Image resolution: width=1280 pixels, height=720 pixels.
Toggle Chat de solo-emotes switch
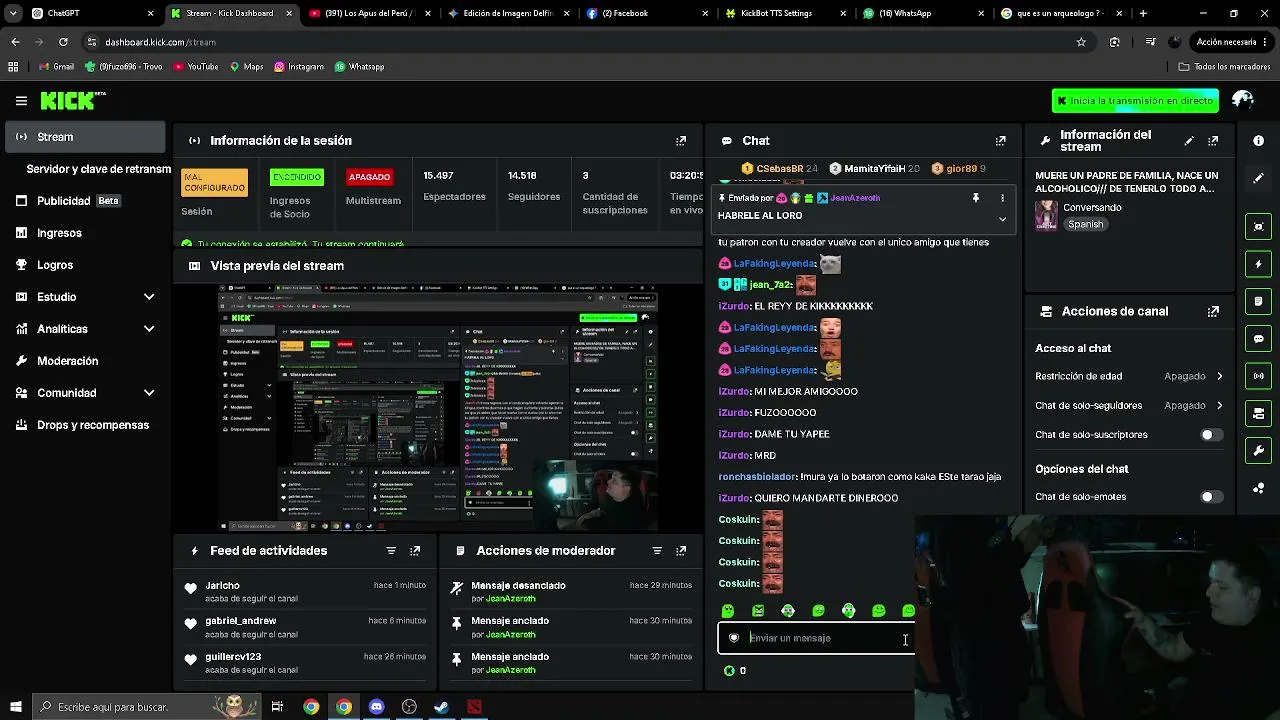tap(1211, 497)
